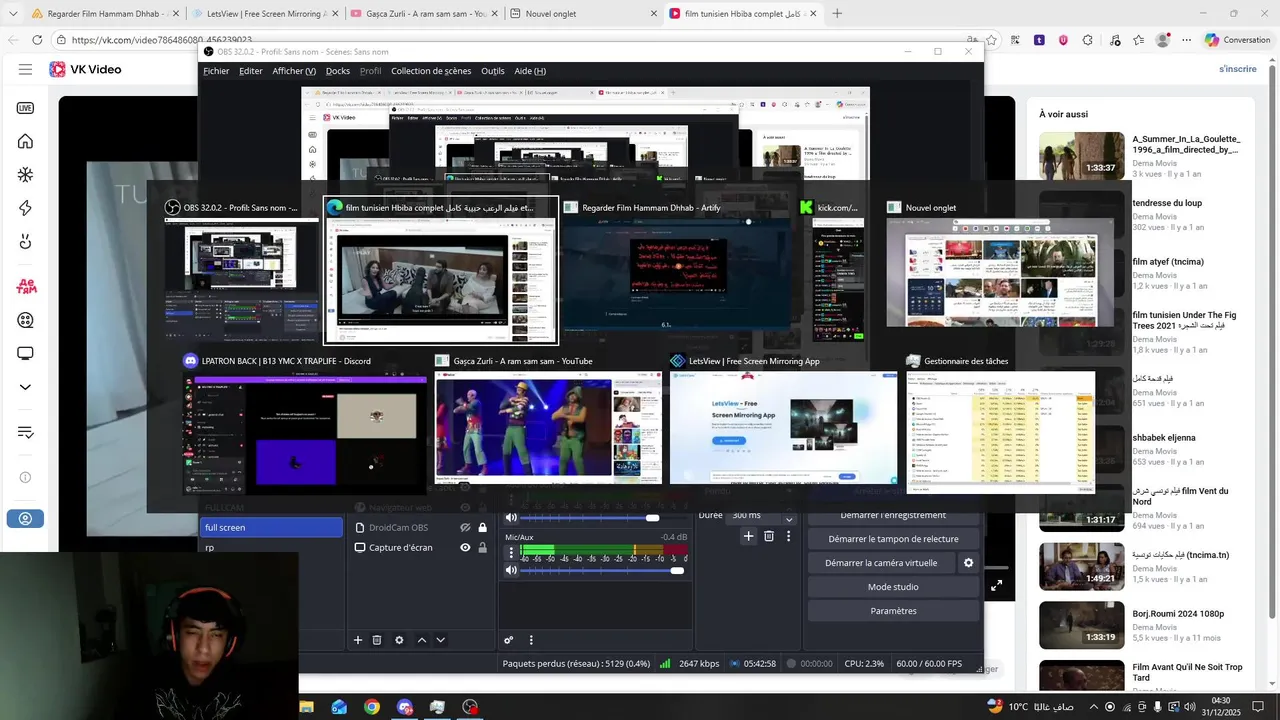Lock the Capture d'écran source
This screenshot has height=720, width=1280.
pyautogui.click(x=483, y=548)
